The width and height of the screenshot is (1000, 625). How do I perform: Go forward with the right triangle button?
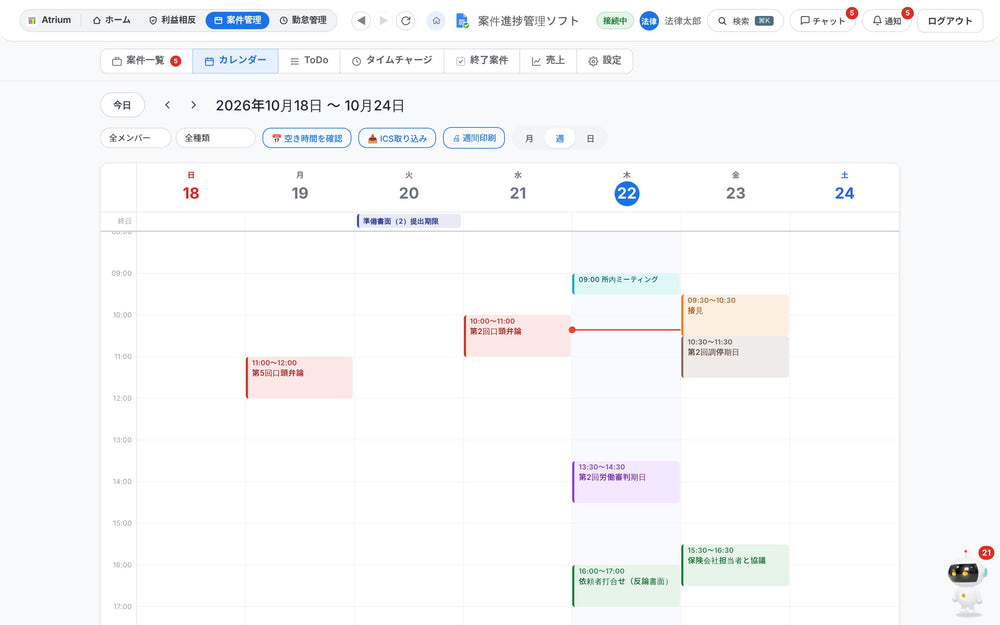tap(383, 20)
